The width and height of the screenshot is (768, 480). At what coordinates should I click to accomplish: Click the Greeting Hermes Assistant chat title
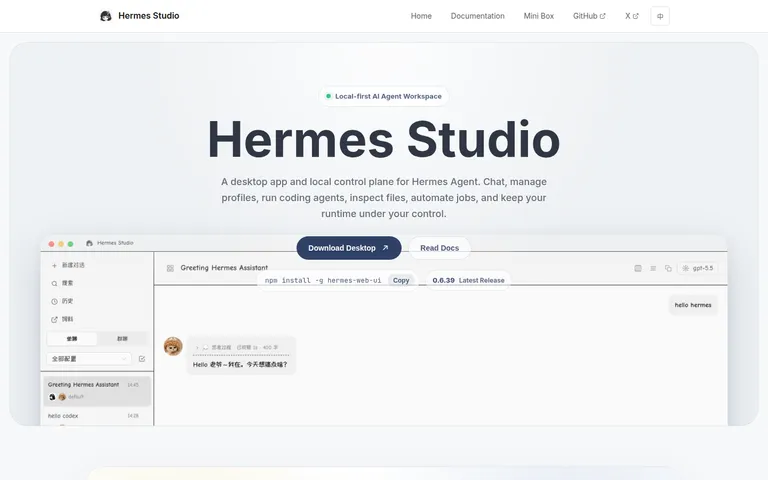(224, 268)
